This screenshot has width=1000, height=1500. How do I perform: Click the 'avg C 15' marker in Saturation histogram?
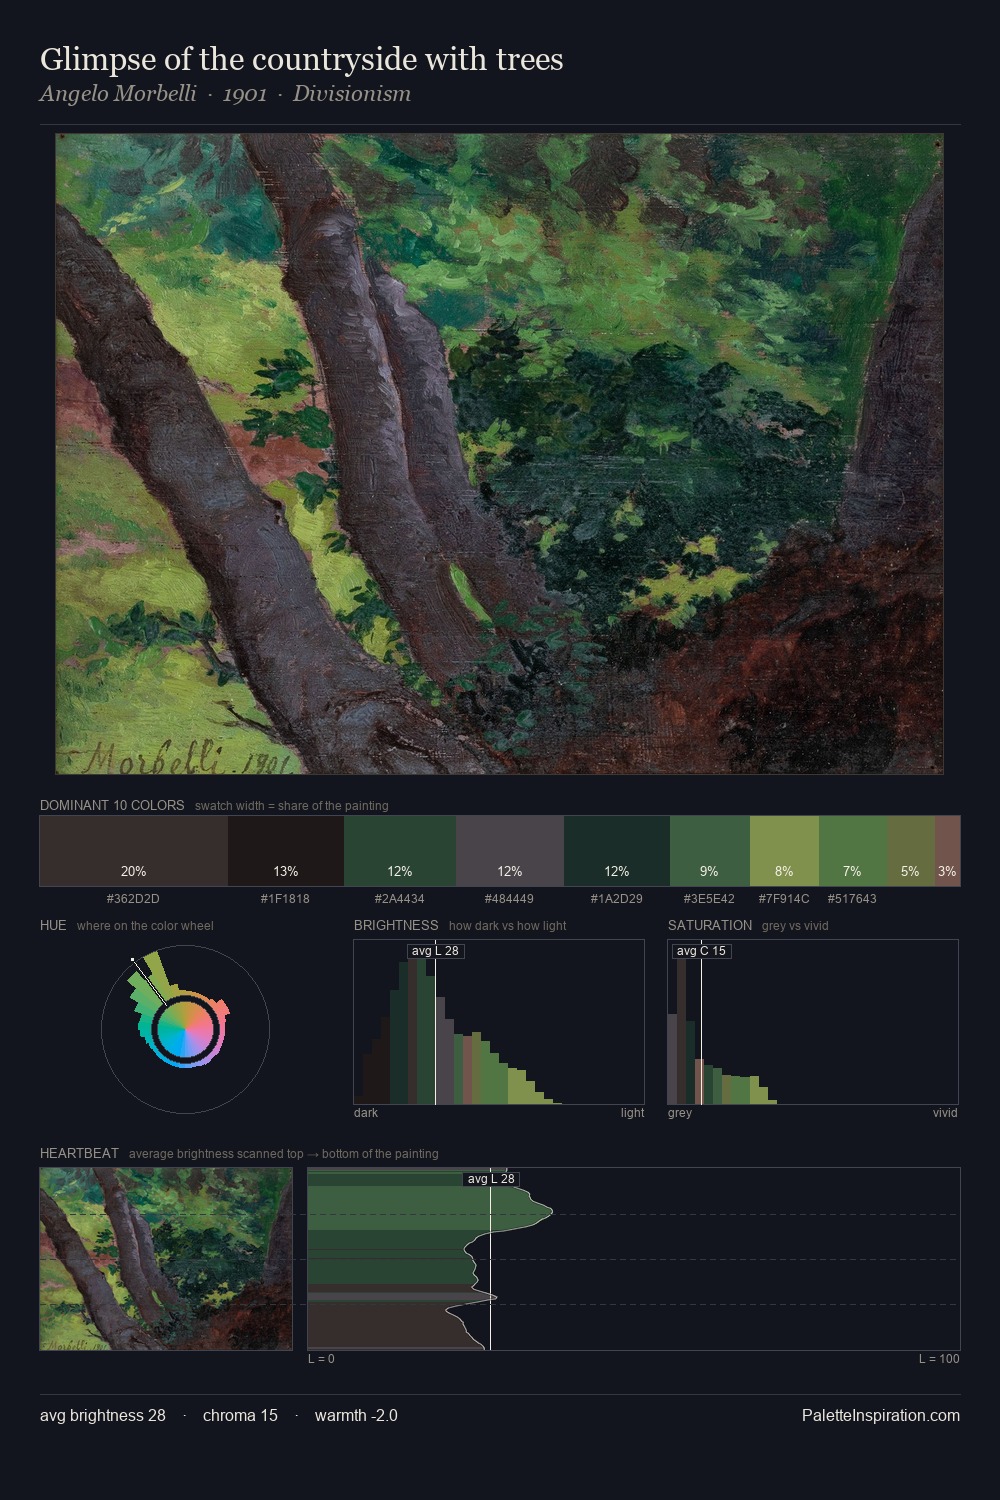pos(701,950)
